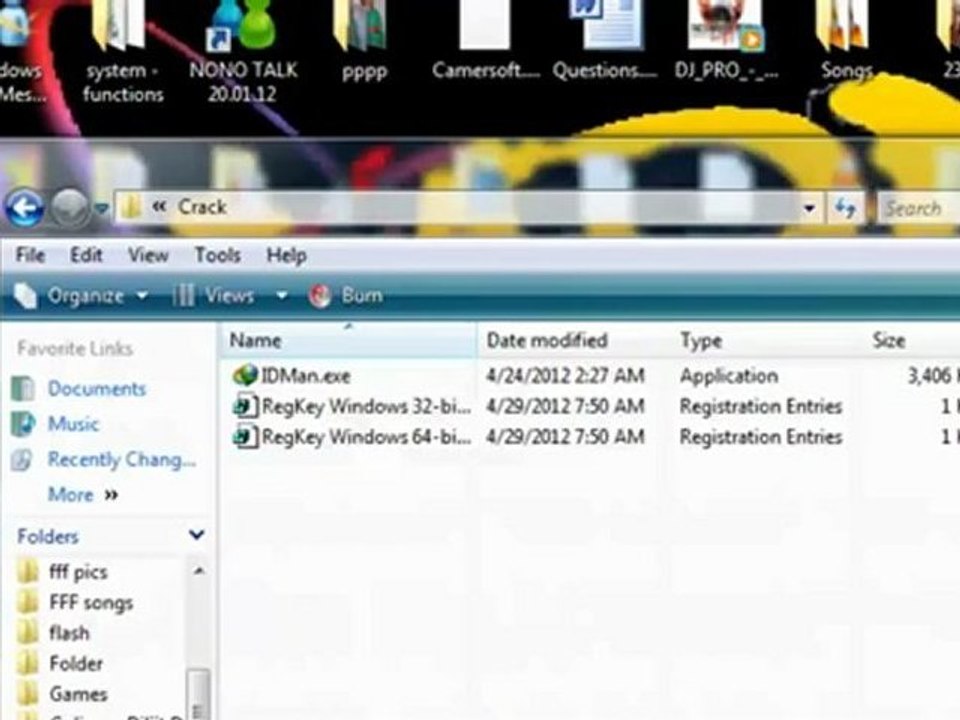Sort files by Type column

click(x=768, y=340)
